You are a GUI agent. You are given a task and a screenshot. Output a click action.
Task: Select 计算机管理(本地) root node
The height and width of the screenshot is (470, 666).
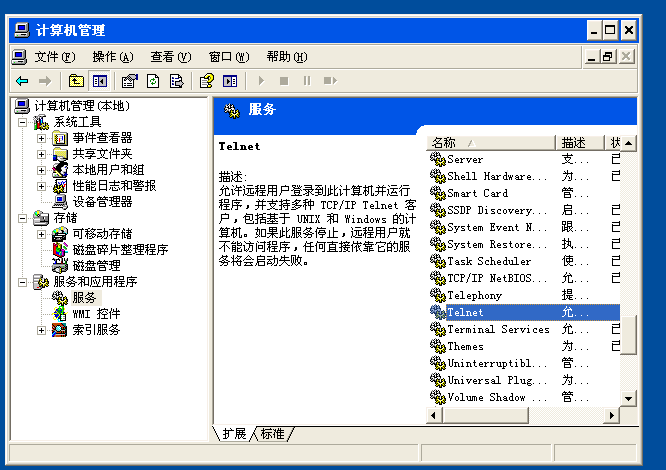coord(82,106)
